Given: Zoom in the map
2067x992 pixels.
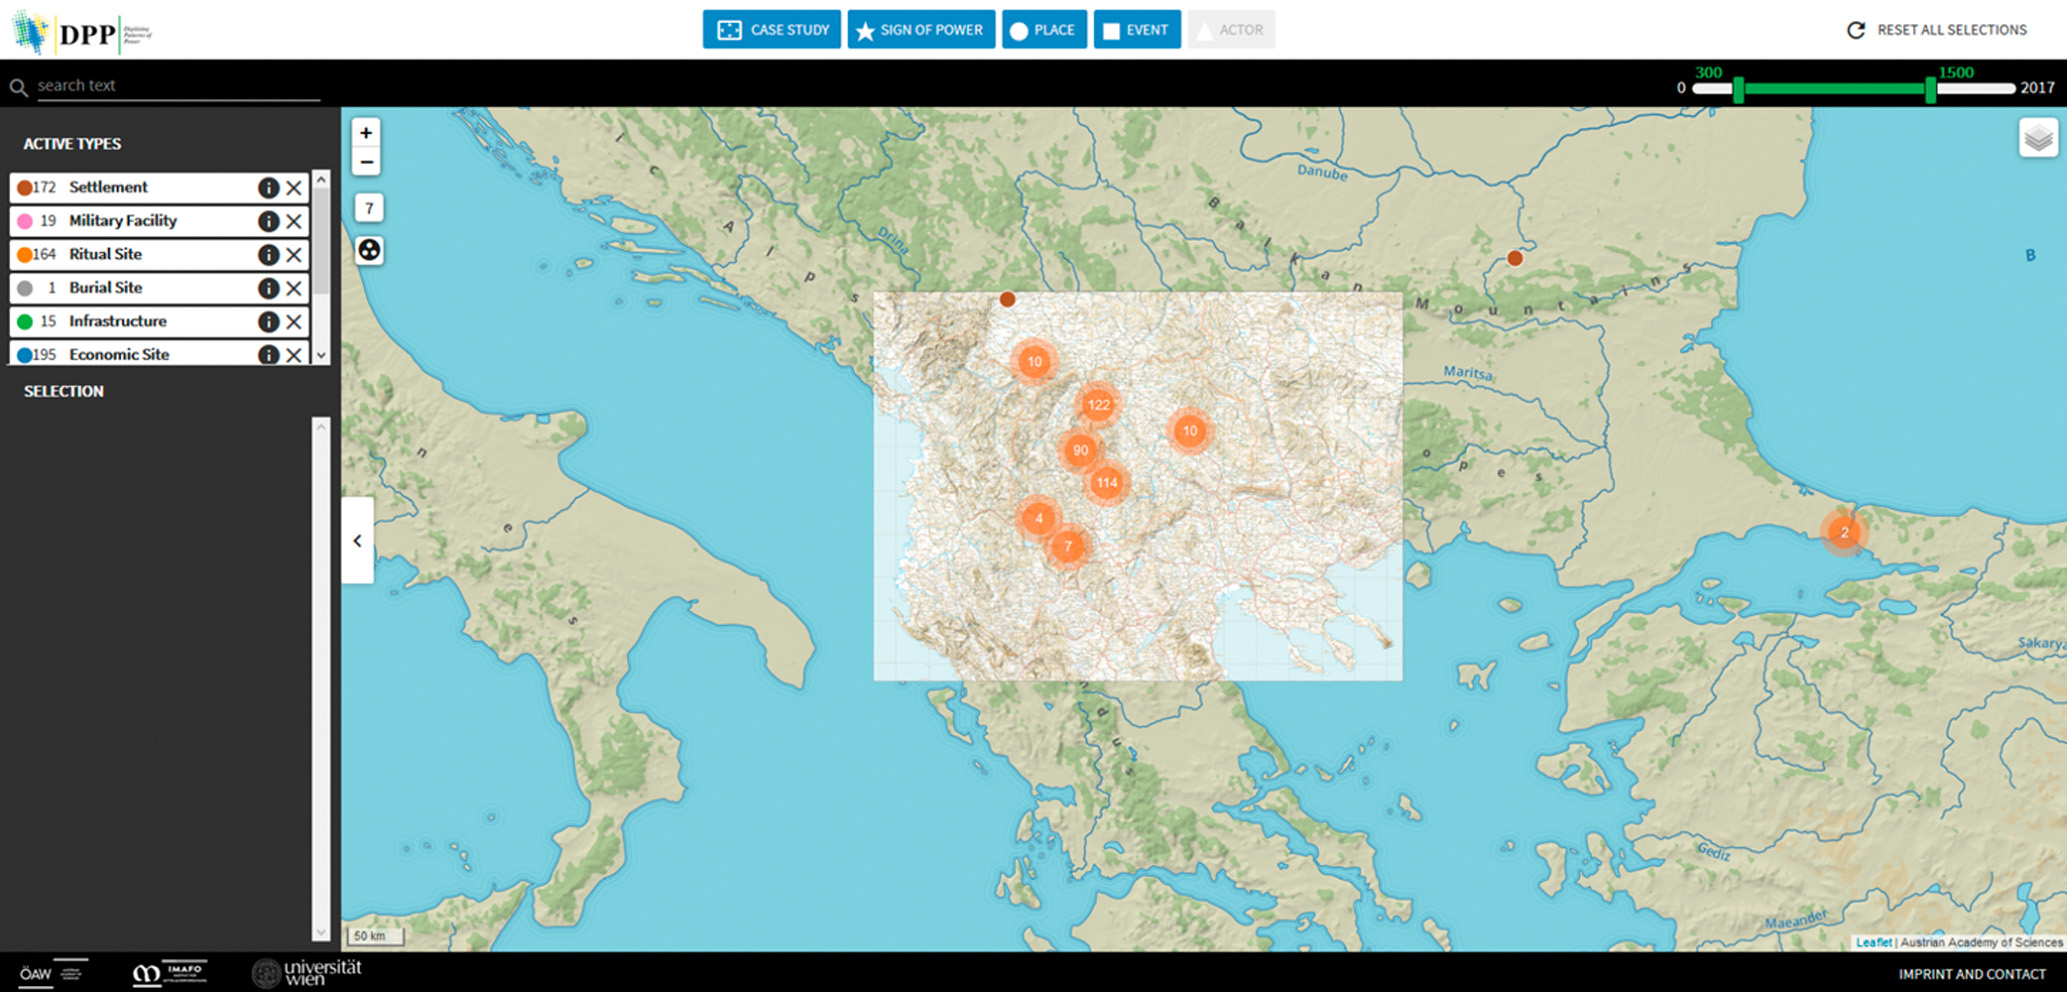Looking at the screenshot, I should (366, 133).
